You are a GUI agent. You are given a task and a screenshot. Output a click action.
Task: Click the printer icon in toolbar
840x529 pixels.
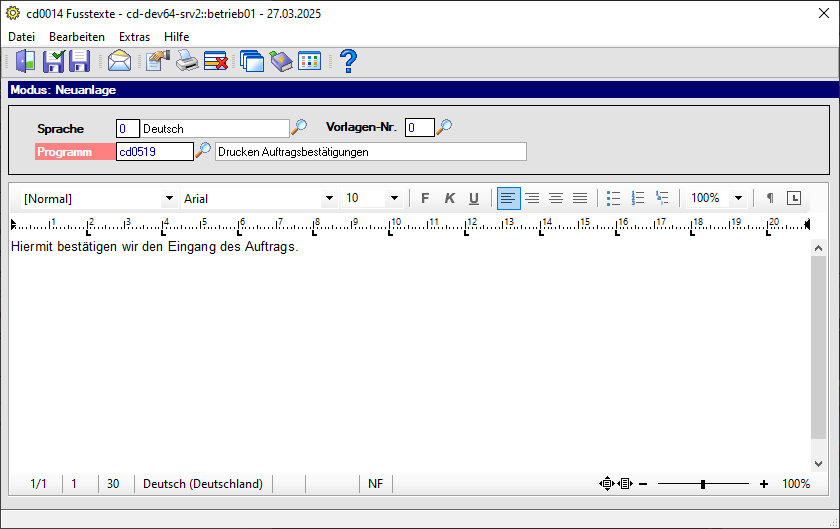click(x=187, y=61)
